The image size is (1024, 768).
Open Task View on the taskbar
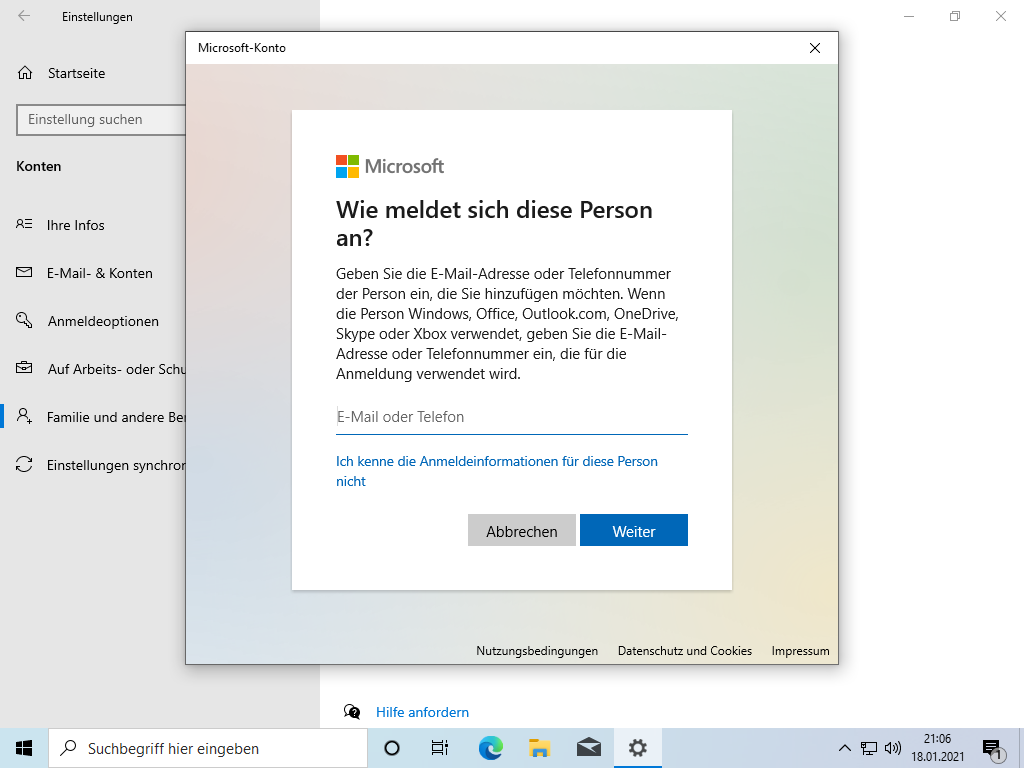440,748
